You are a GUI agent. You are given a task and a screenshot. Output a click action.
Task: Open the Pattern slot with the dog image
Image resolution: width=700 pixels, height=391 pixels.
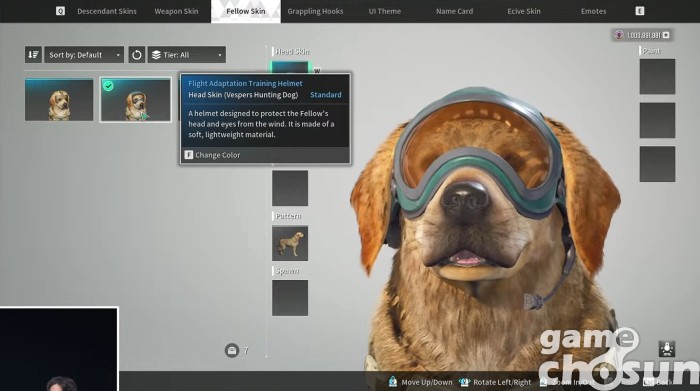(290, 243)
